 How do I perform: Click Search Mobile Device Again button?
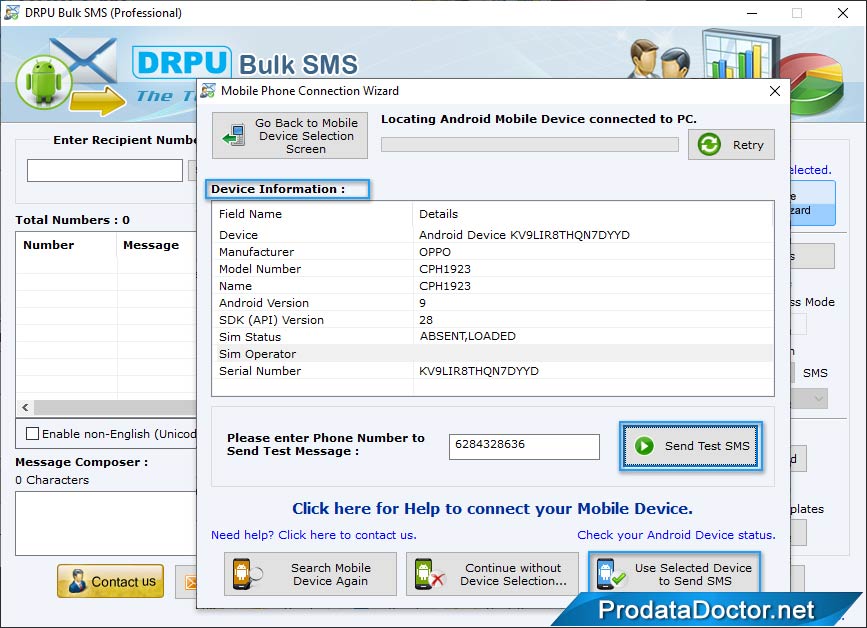coord(310,574)
